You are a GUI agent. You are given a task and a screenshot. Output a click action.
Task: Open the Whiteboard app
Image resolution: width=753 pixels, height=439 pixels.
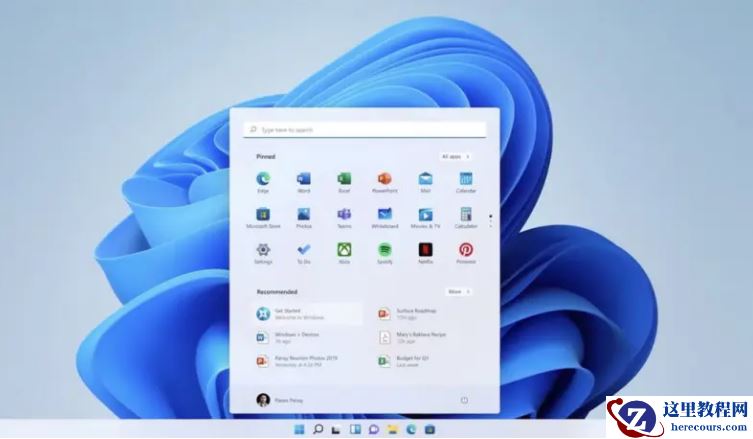point(384,218)
